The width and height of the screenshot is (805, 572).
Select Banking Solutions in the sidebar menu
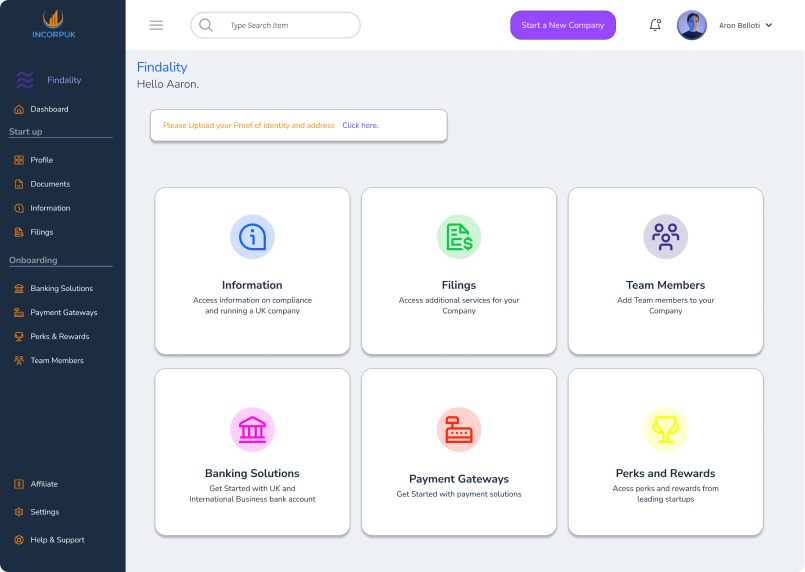coord(62,289)
